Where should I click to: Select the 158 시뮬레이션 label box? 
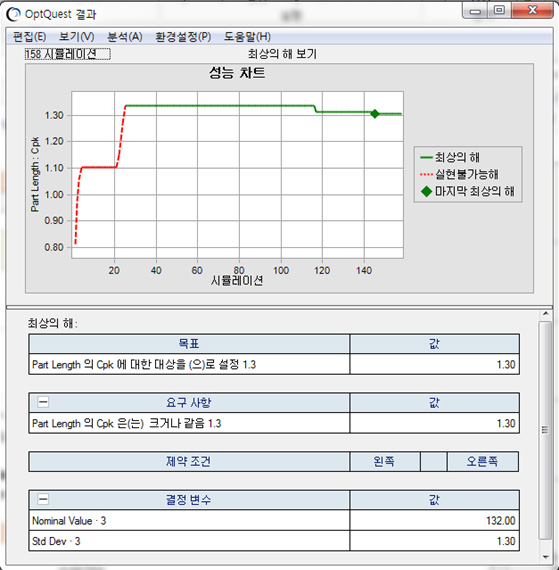[68, 54]
